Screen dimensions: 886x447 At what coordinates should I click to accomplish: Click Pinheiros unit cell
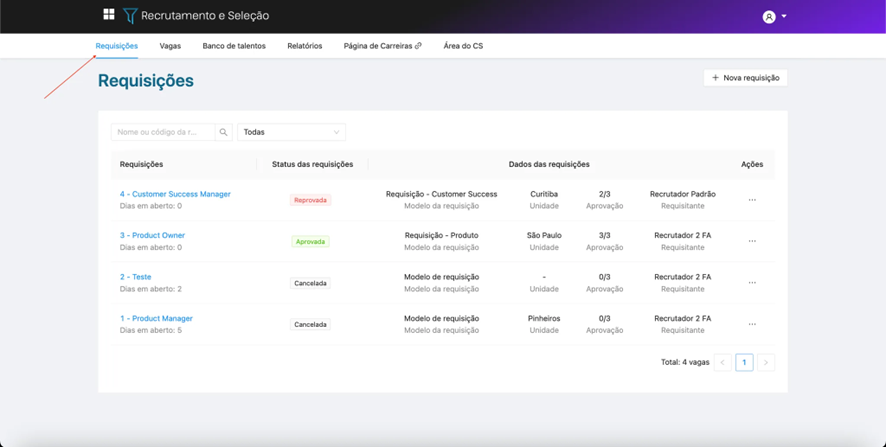point(544,318)
